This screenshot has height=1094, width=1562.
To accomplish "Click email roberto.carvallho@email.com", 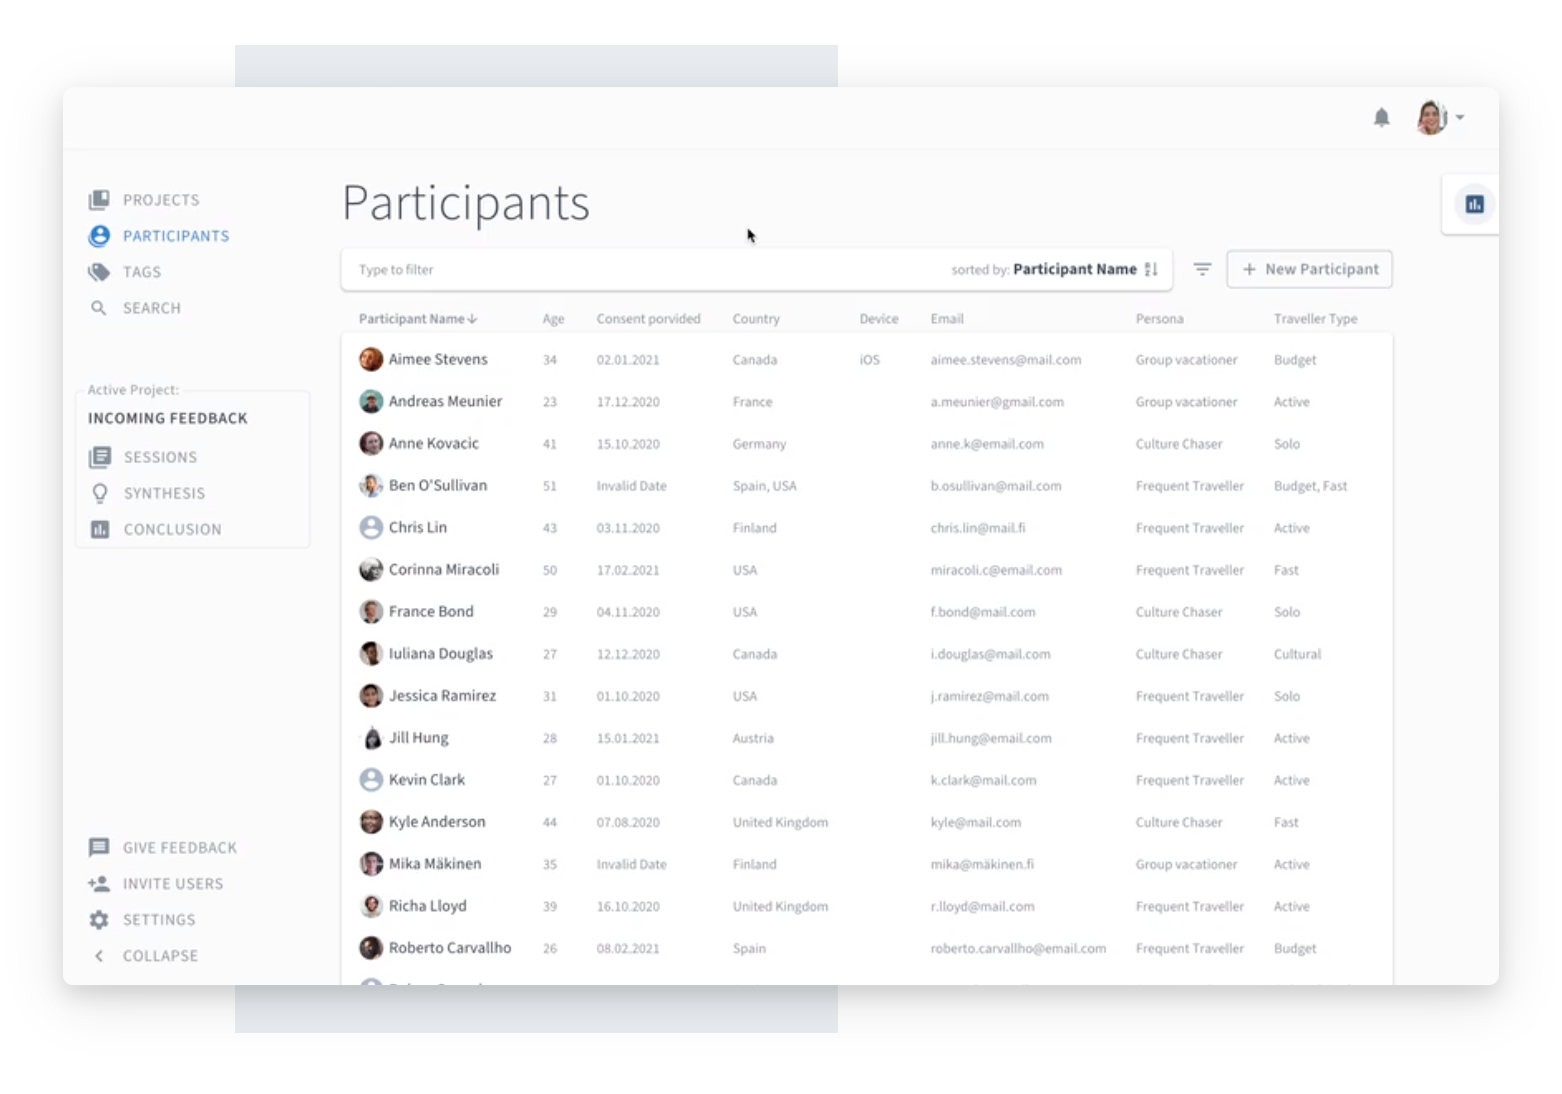I will tap(1018, 948).
